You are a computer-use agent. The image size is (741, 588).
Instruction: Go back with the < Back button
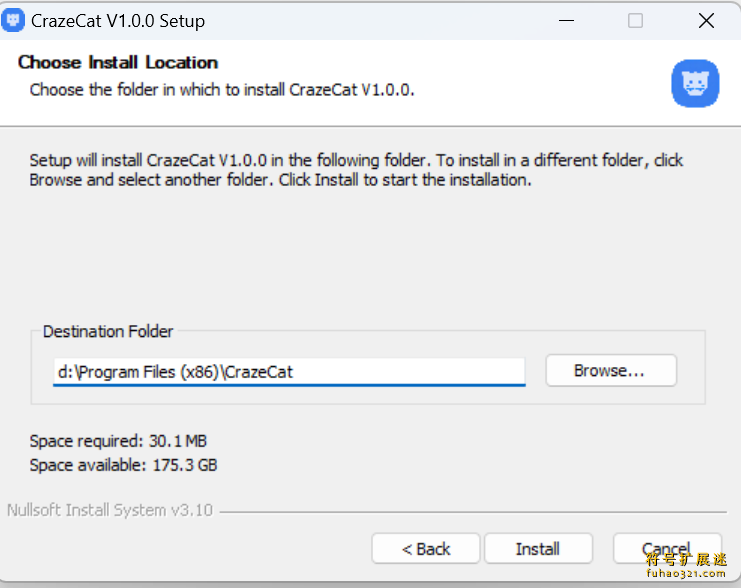[426, 549]
